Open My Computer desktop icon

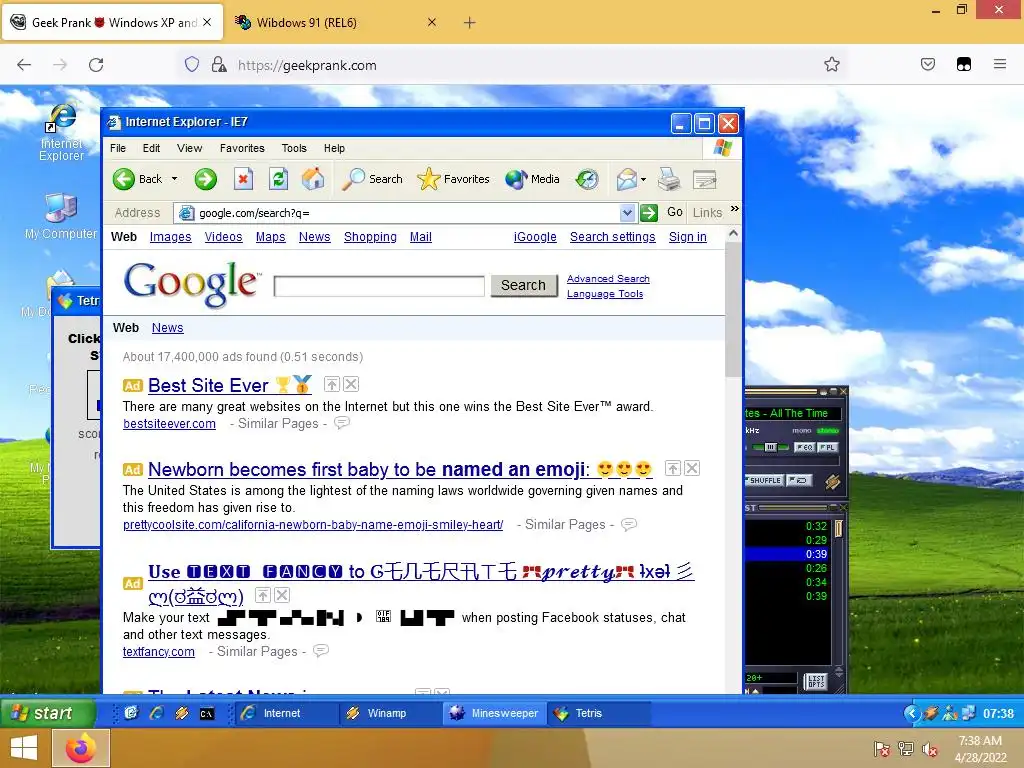[x=61, y=208]
